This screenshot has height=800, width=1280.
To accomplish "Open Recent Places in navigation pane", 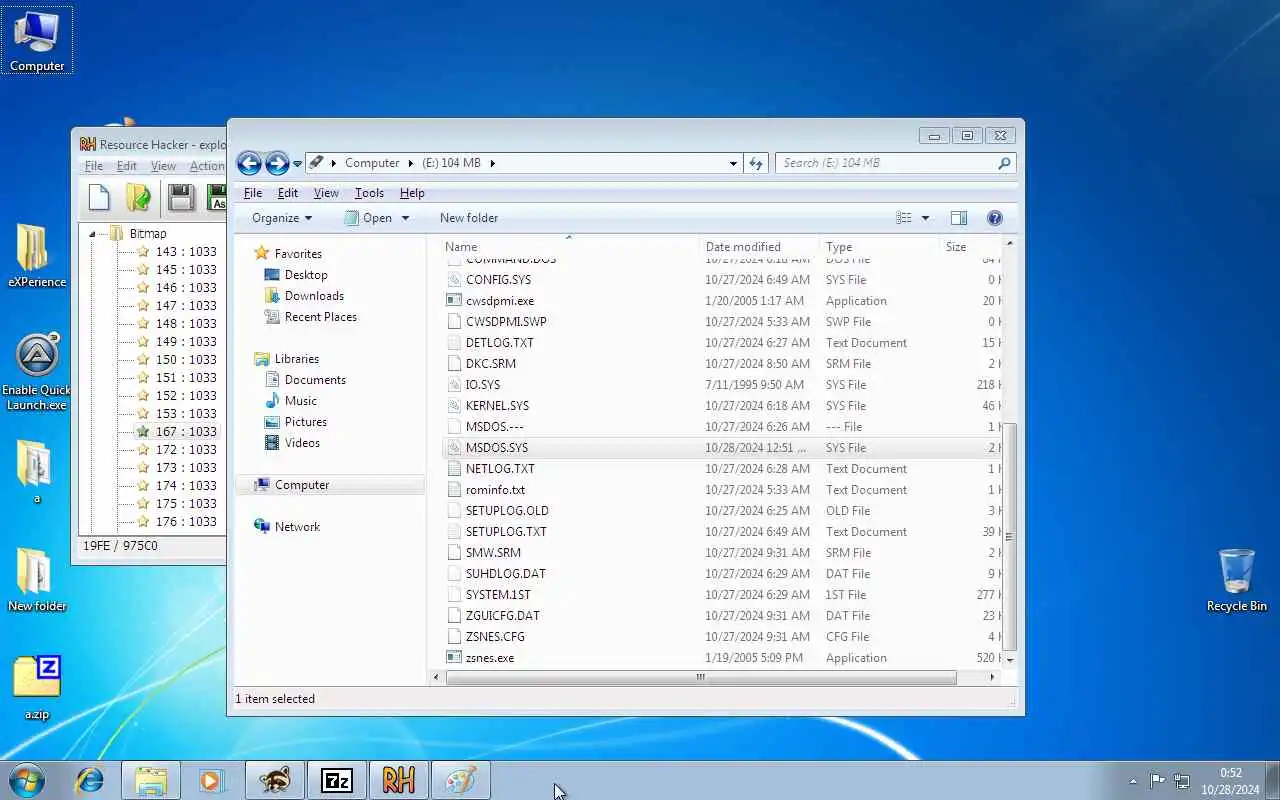I will pos(320,317).
